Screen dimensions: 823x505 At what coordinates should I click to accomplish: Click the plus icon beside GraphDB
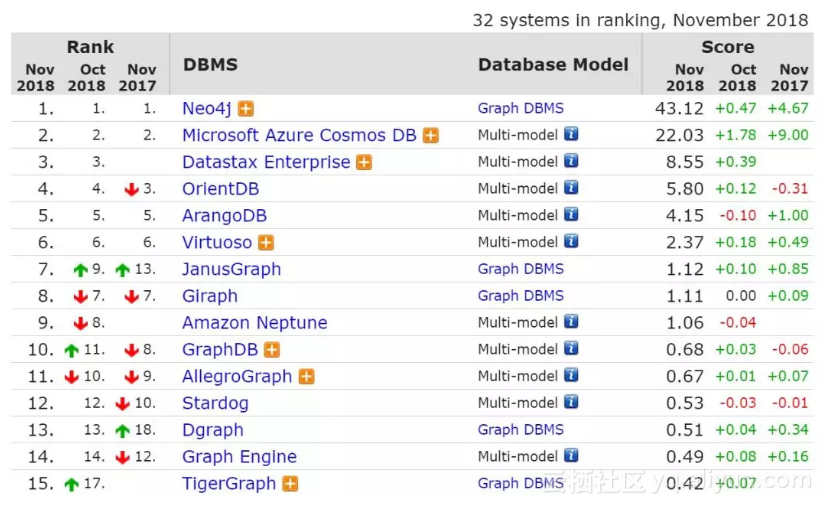(272, 350)
